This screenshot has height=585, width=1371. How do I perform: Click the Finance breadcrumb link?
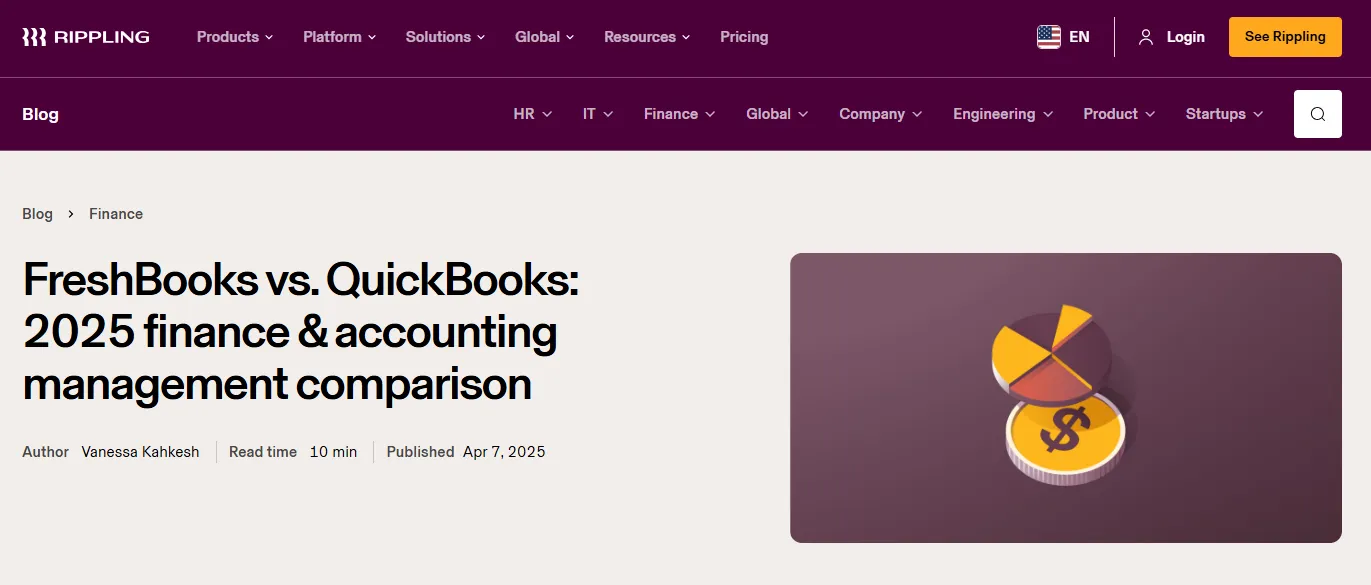point(116,214)
